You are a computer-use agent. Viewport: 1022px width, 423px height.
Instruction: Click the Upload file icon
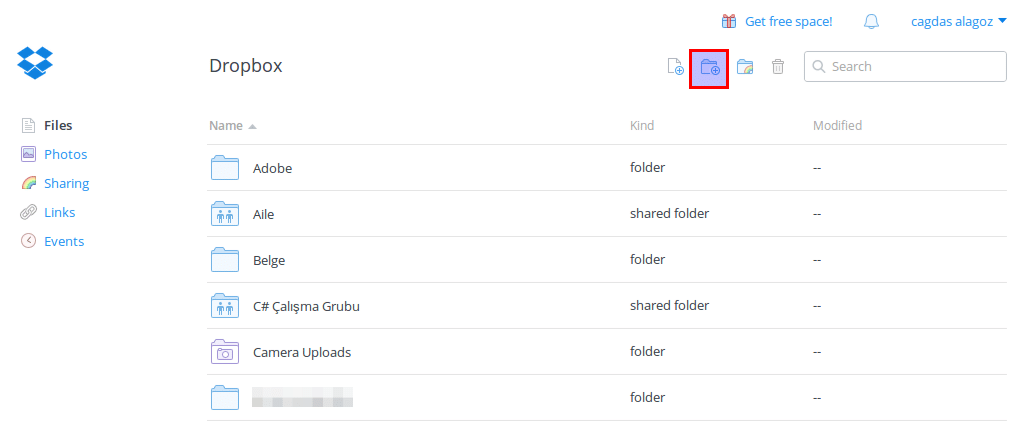click(675, 66)
